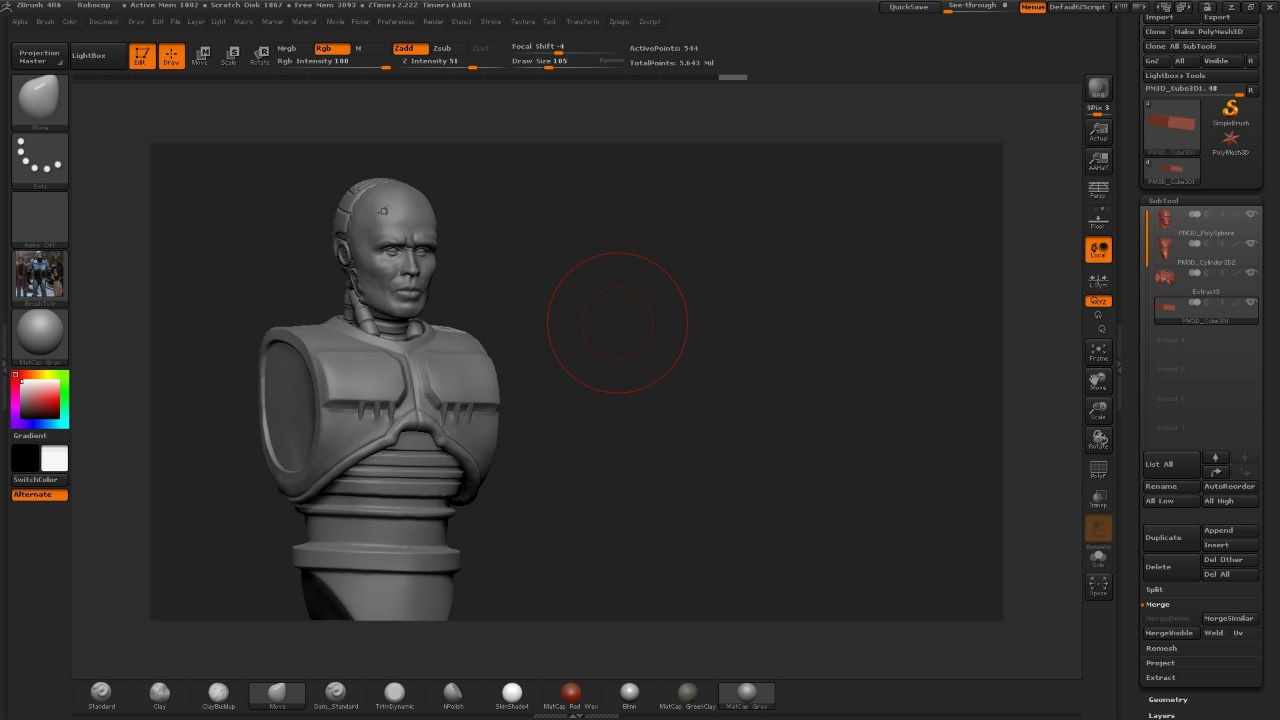Image resolution: width=1280 pixels, height=720 pixels.
Task: Toggle the Floor grid
Action: (x=1098, y=219)
